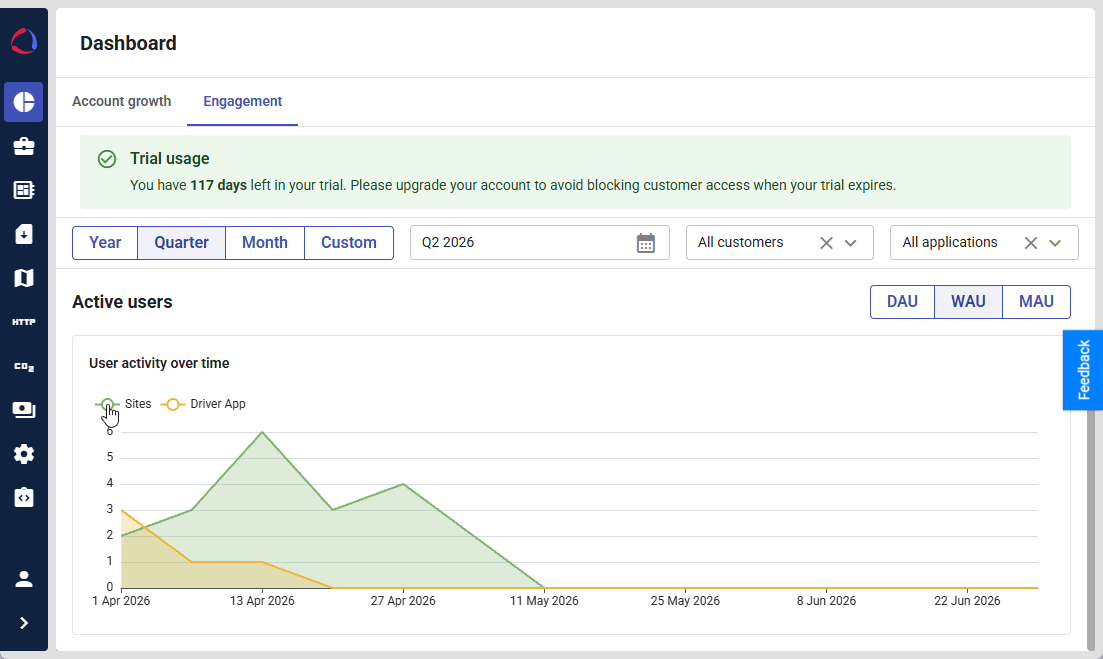The image size is (1103, 659).
Task: Expand the All customers dropdown
Action: [850, 243]
